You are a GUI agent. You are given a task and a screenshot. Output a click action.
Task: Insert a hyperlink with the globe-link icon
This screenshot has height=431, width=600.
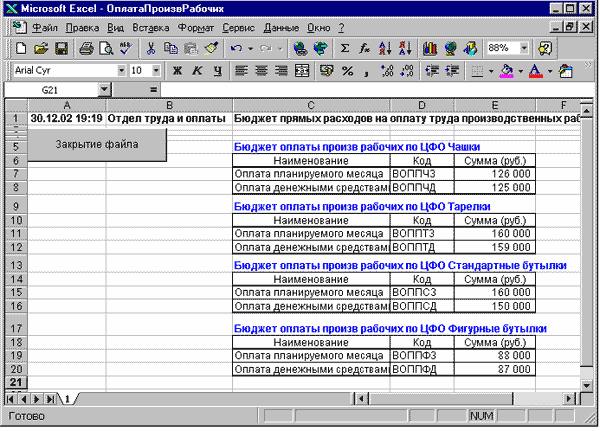pyautogui.click(x=300, y=48)
